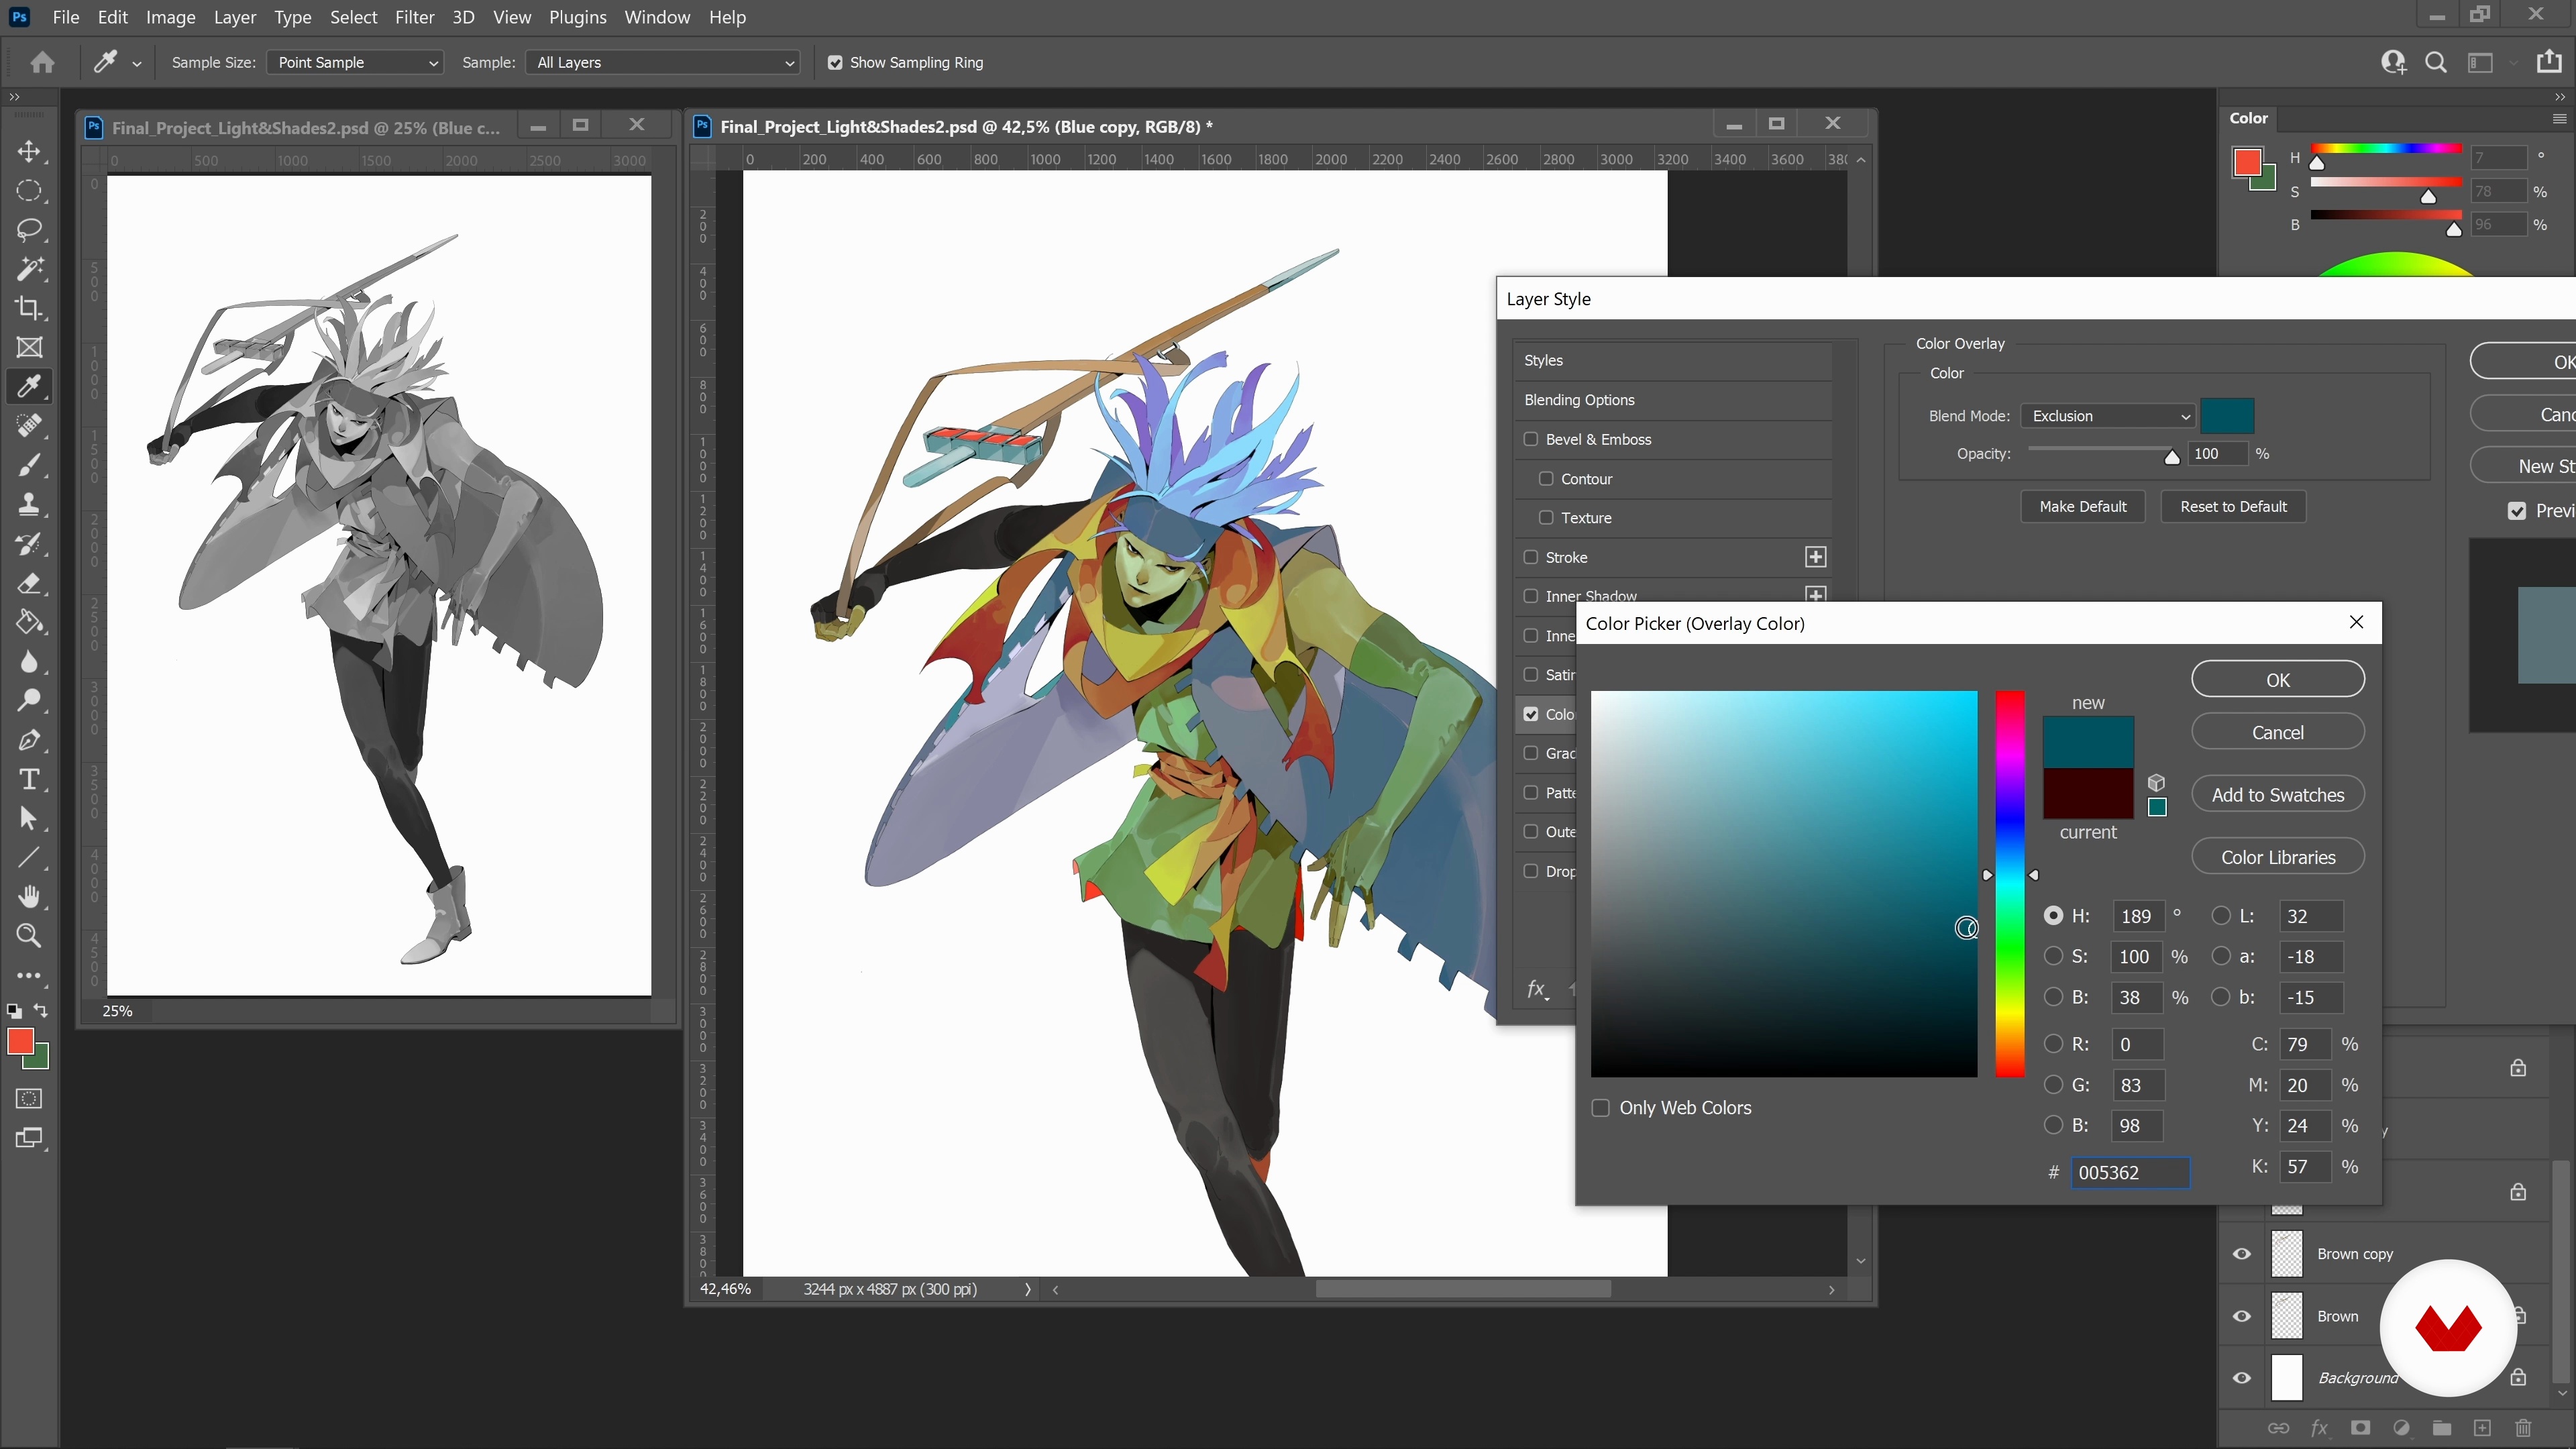This screenshot has height=1449, width=2576.
Task: Select the S saturation radio button
Action: [x=2053, y=956]
